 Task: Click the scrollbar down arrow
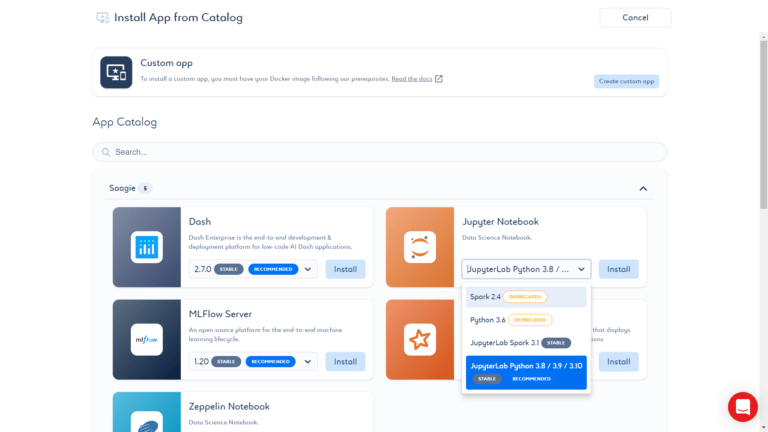tap(764, 428)
